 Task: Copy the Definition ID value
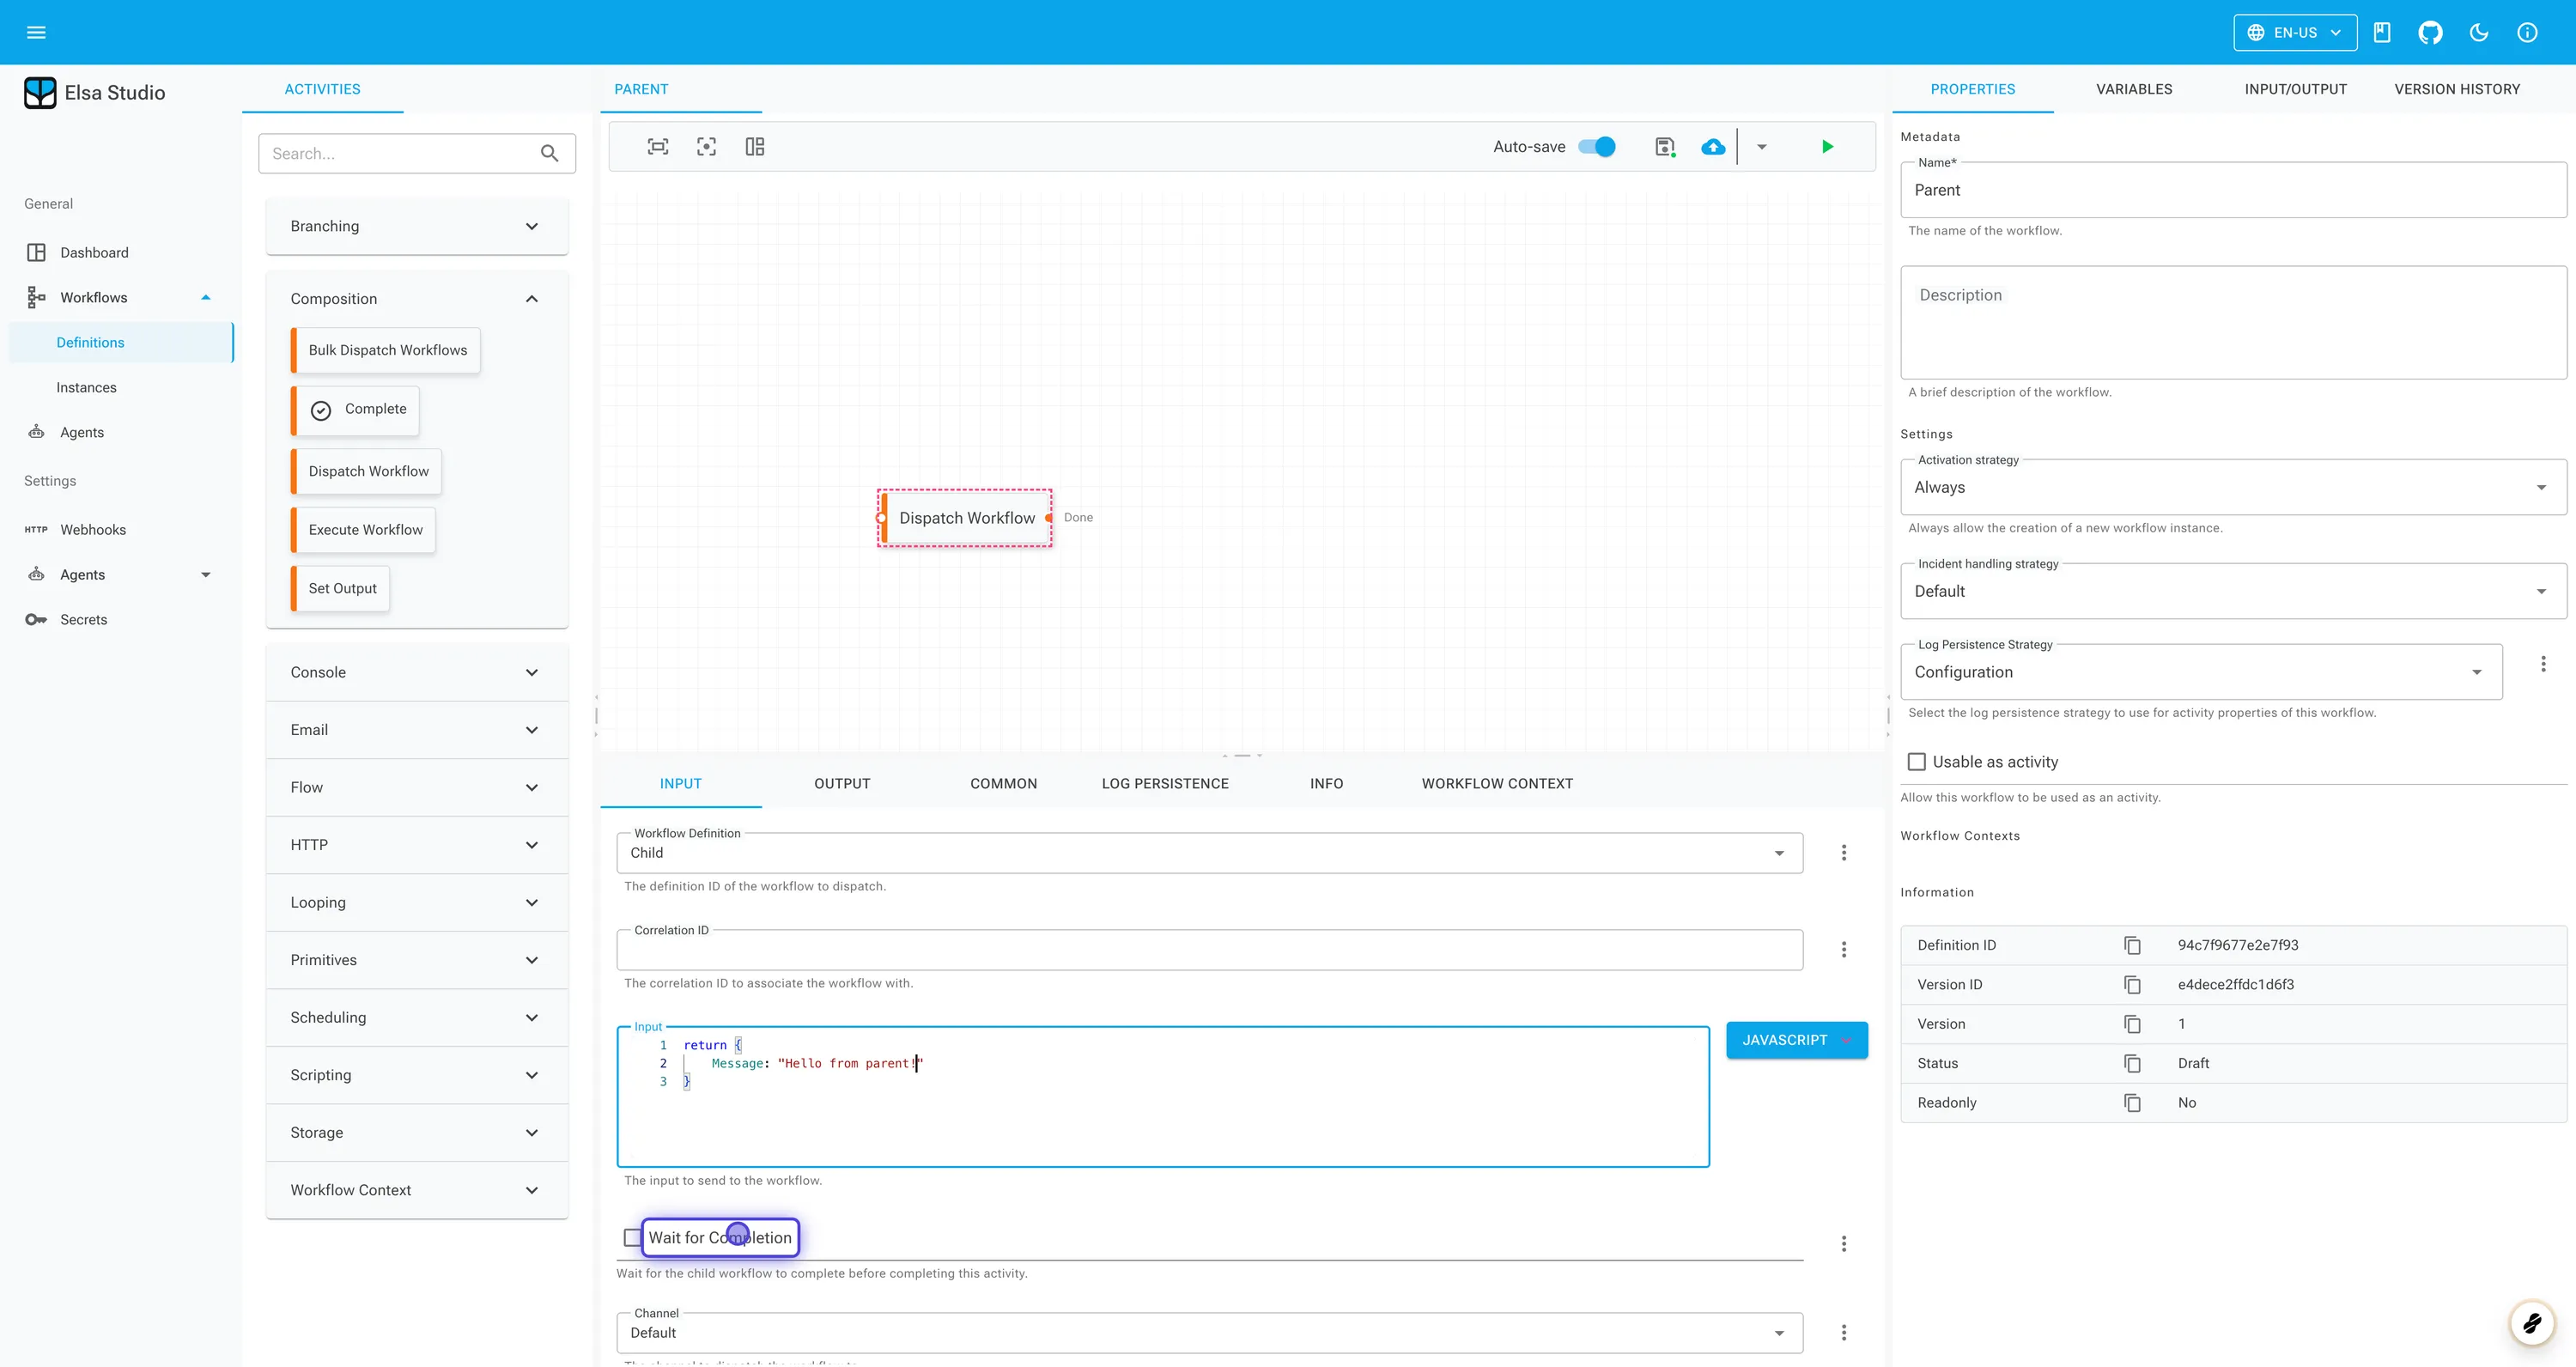click(x=2132, y=945)
